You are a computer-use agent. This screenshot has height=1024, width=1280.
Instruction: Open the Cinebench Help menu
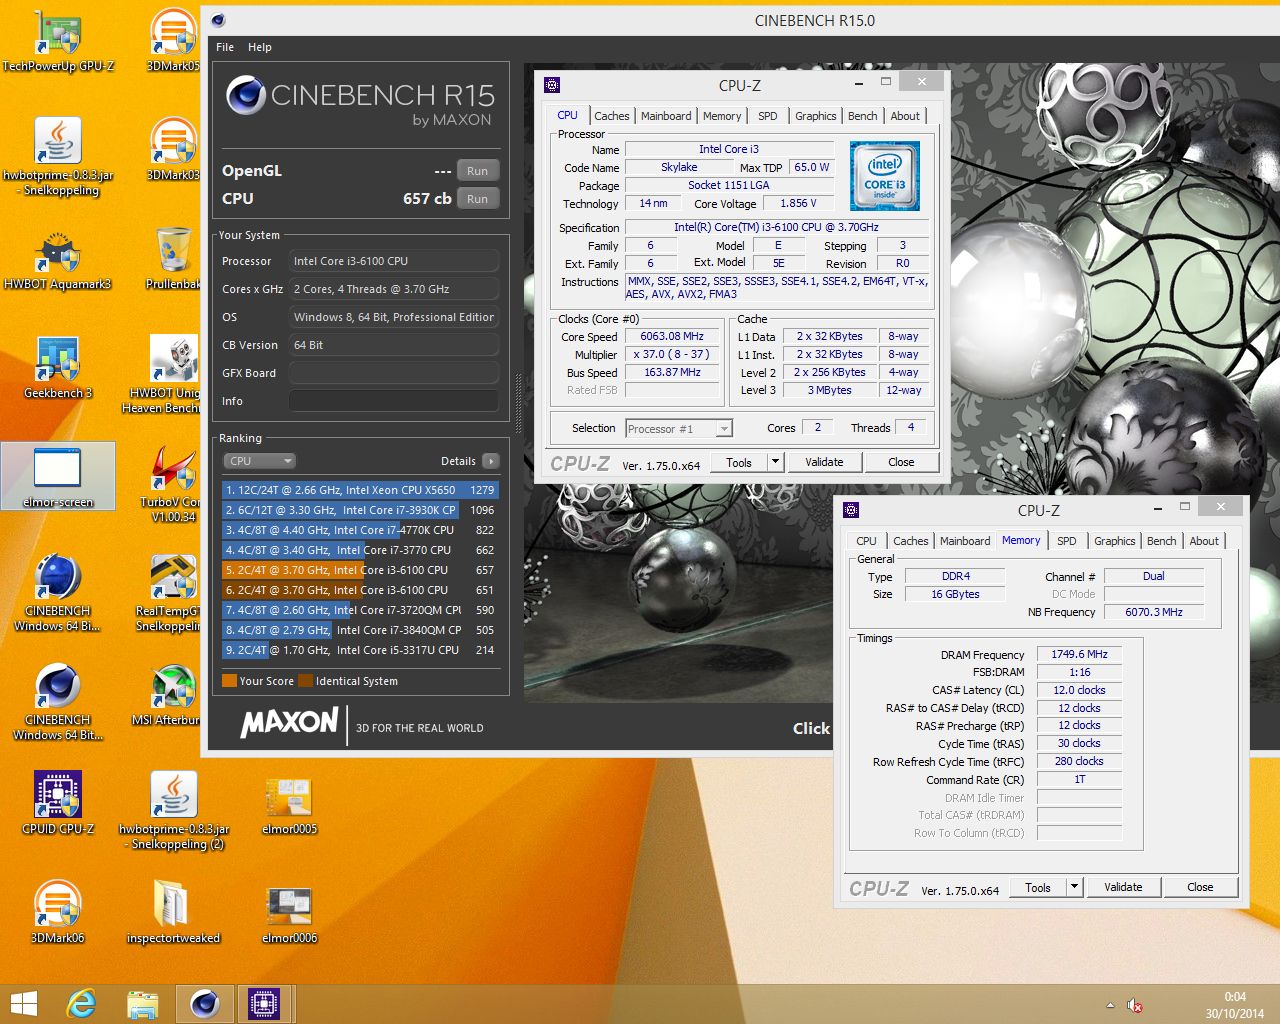[260, 47]
